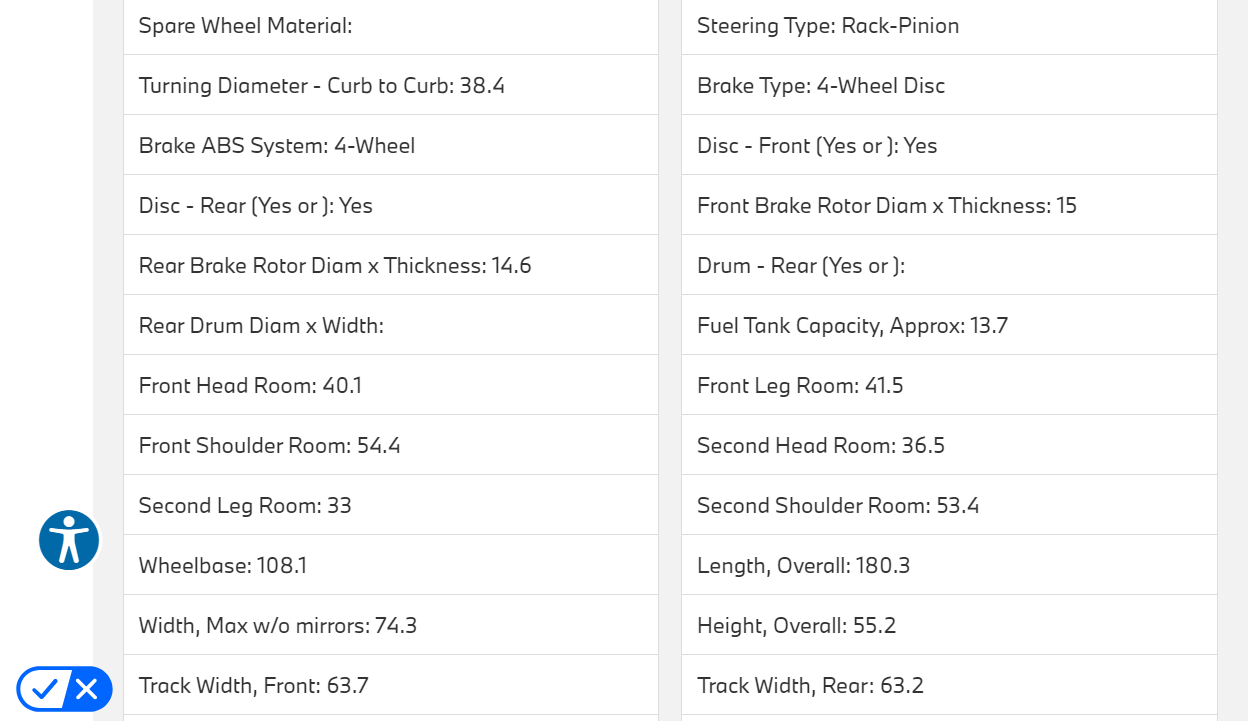Select the Track Width, Rear row
Viewport: 1254px width, 721px height.
pos(810,686)
